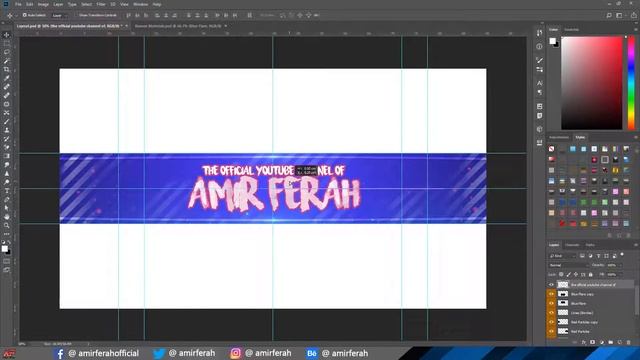Switch to the Swatches tab
The width and height of the screenshot is (640, 360).
(x=571, y=29)
